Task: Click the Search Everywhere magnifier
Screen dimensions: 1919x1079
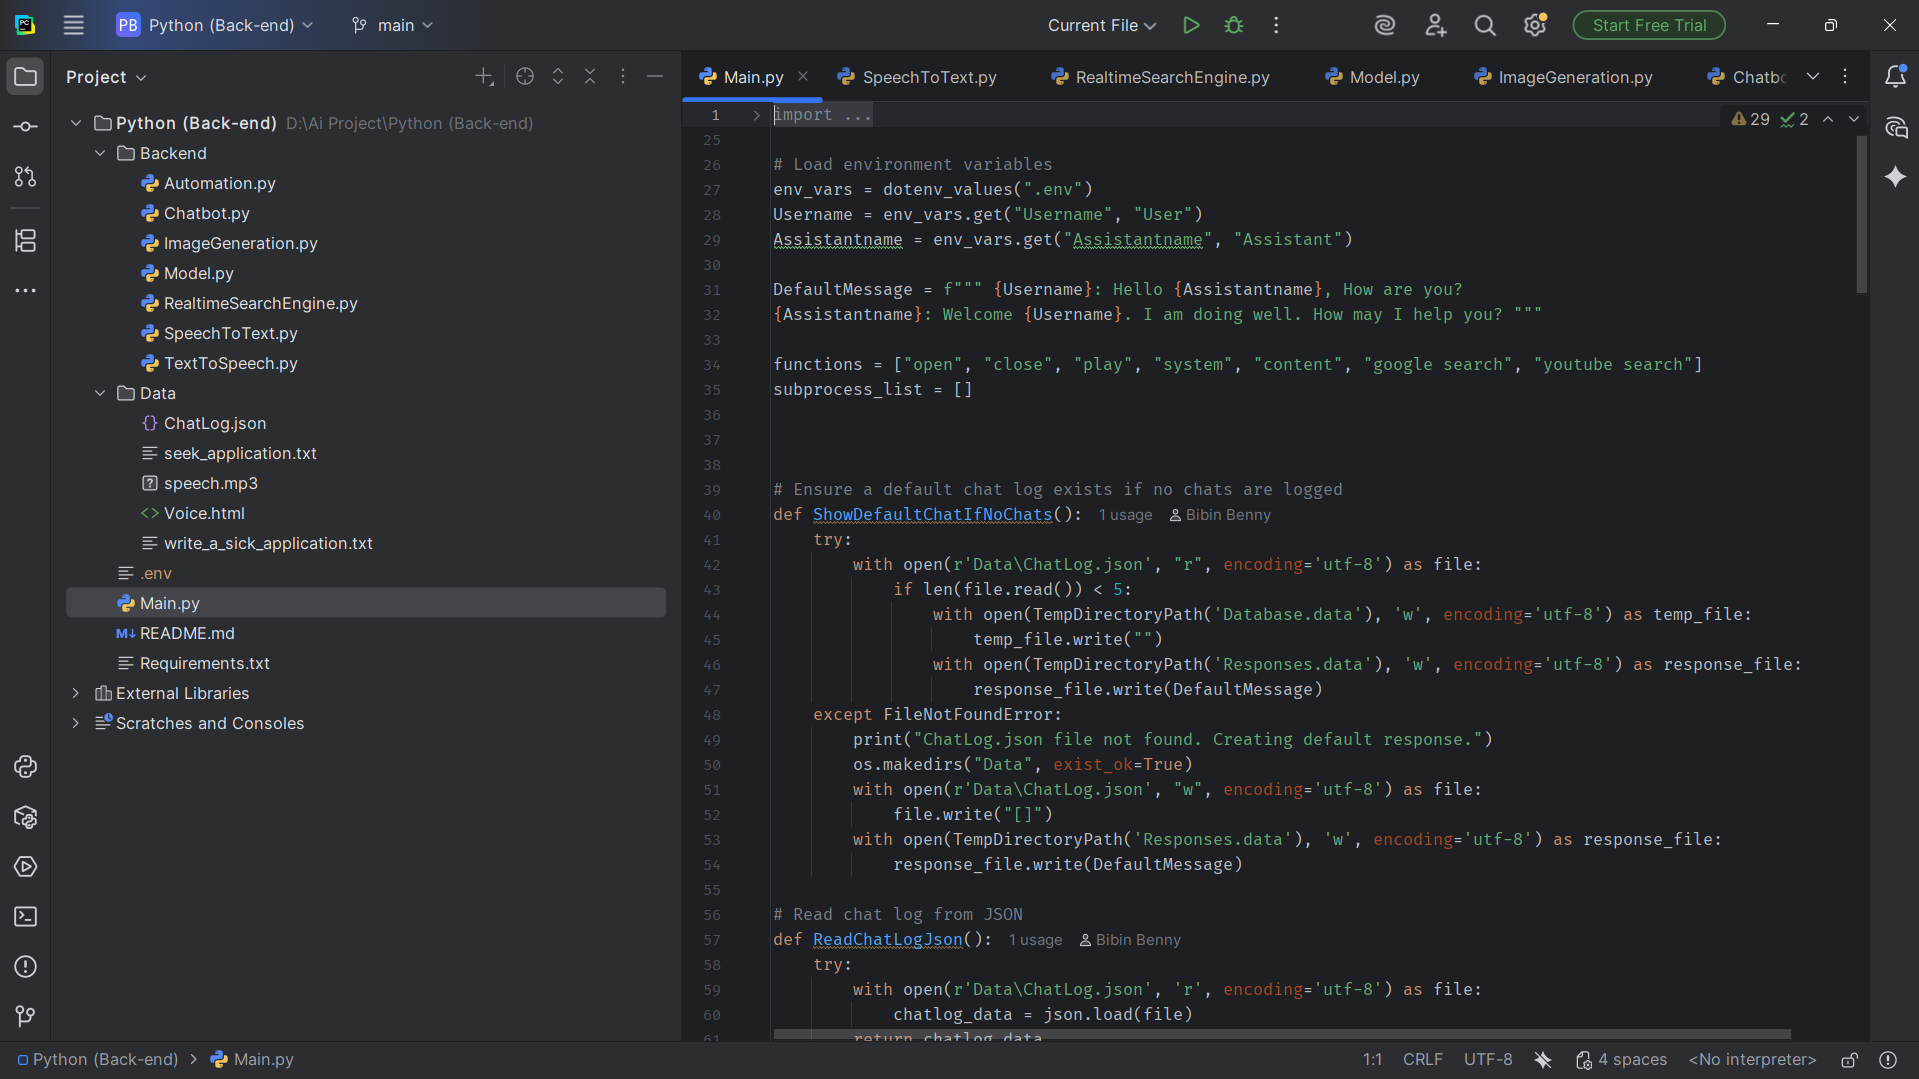Action: pos(1485,26)
